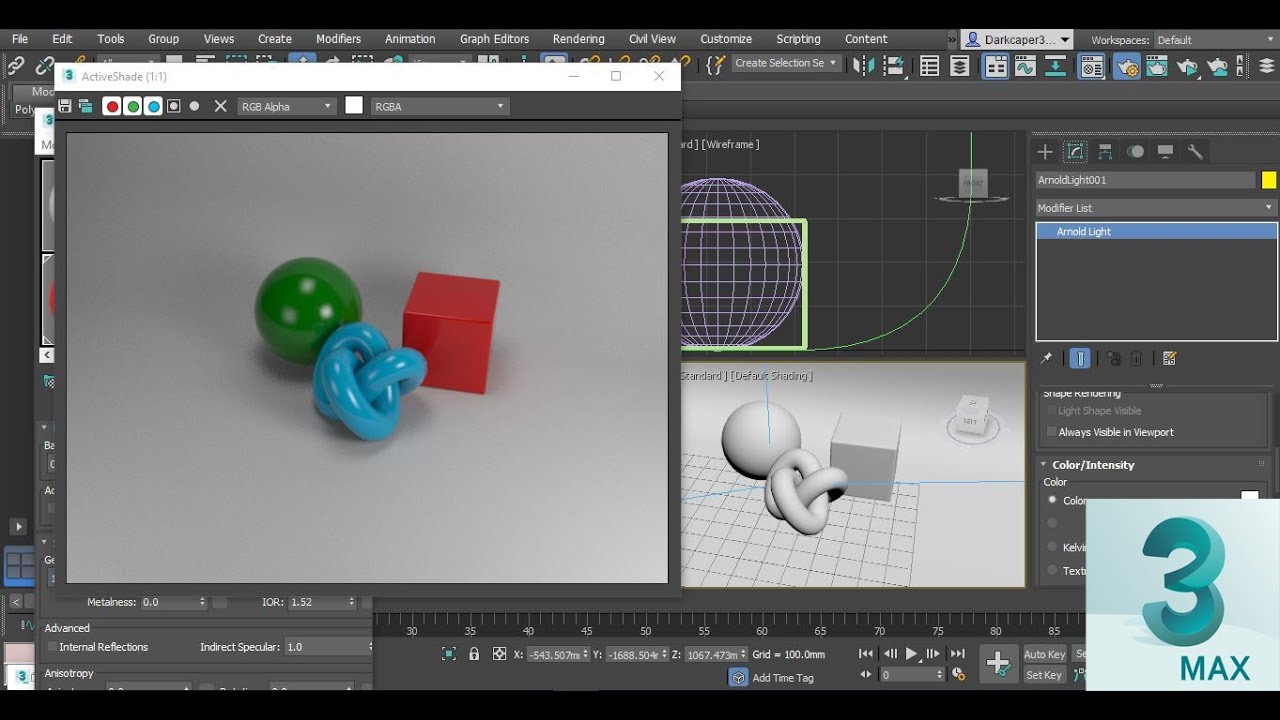
Task: Select the Kelvin radio button
Action: 1052,547
